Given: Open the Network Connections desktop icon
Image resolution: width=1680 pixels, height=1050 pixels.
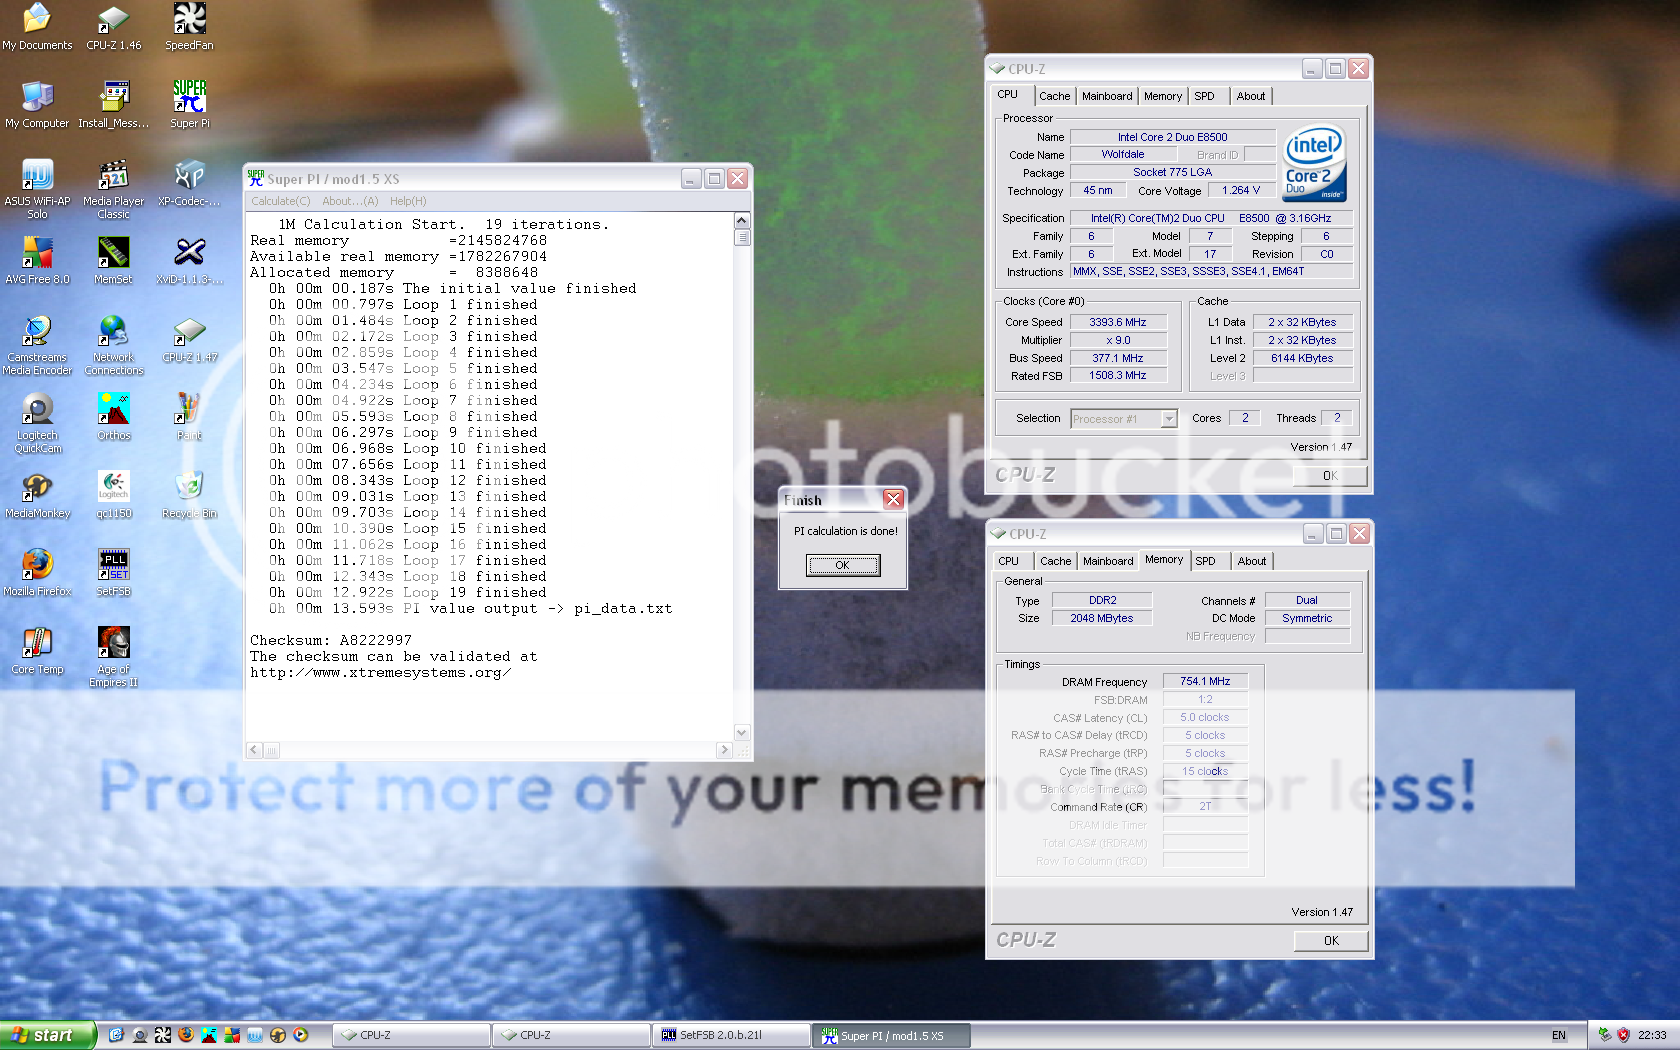Looking at the screenshot, I should click(x=113, y=344).
